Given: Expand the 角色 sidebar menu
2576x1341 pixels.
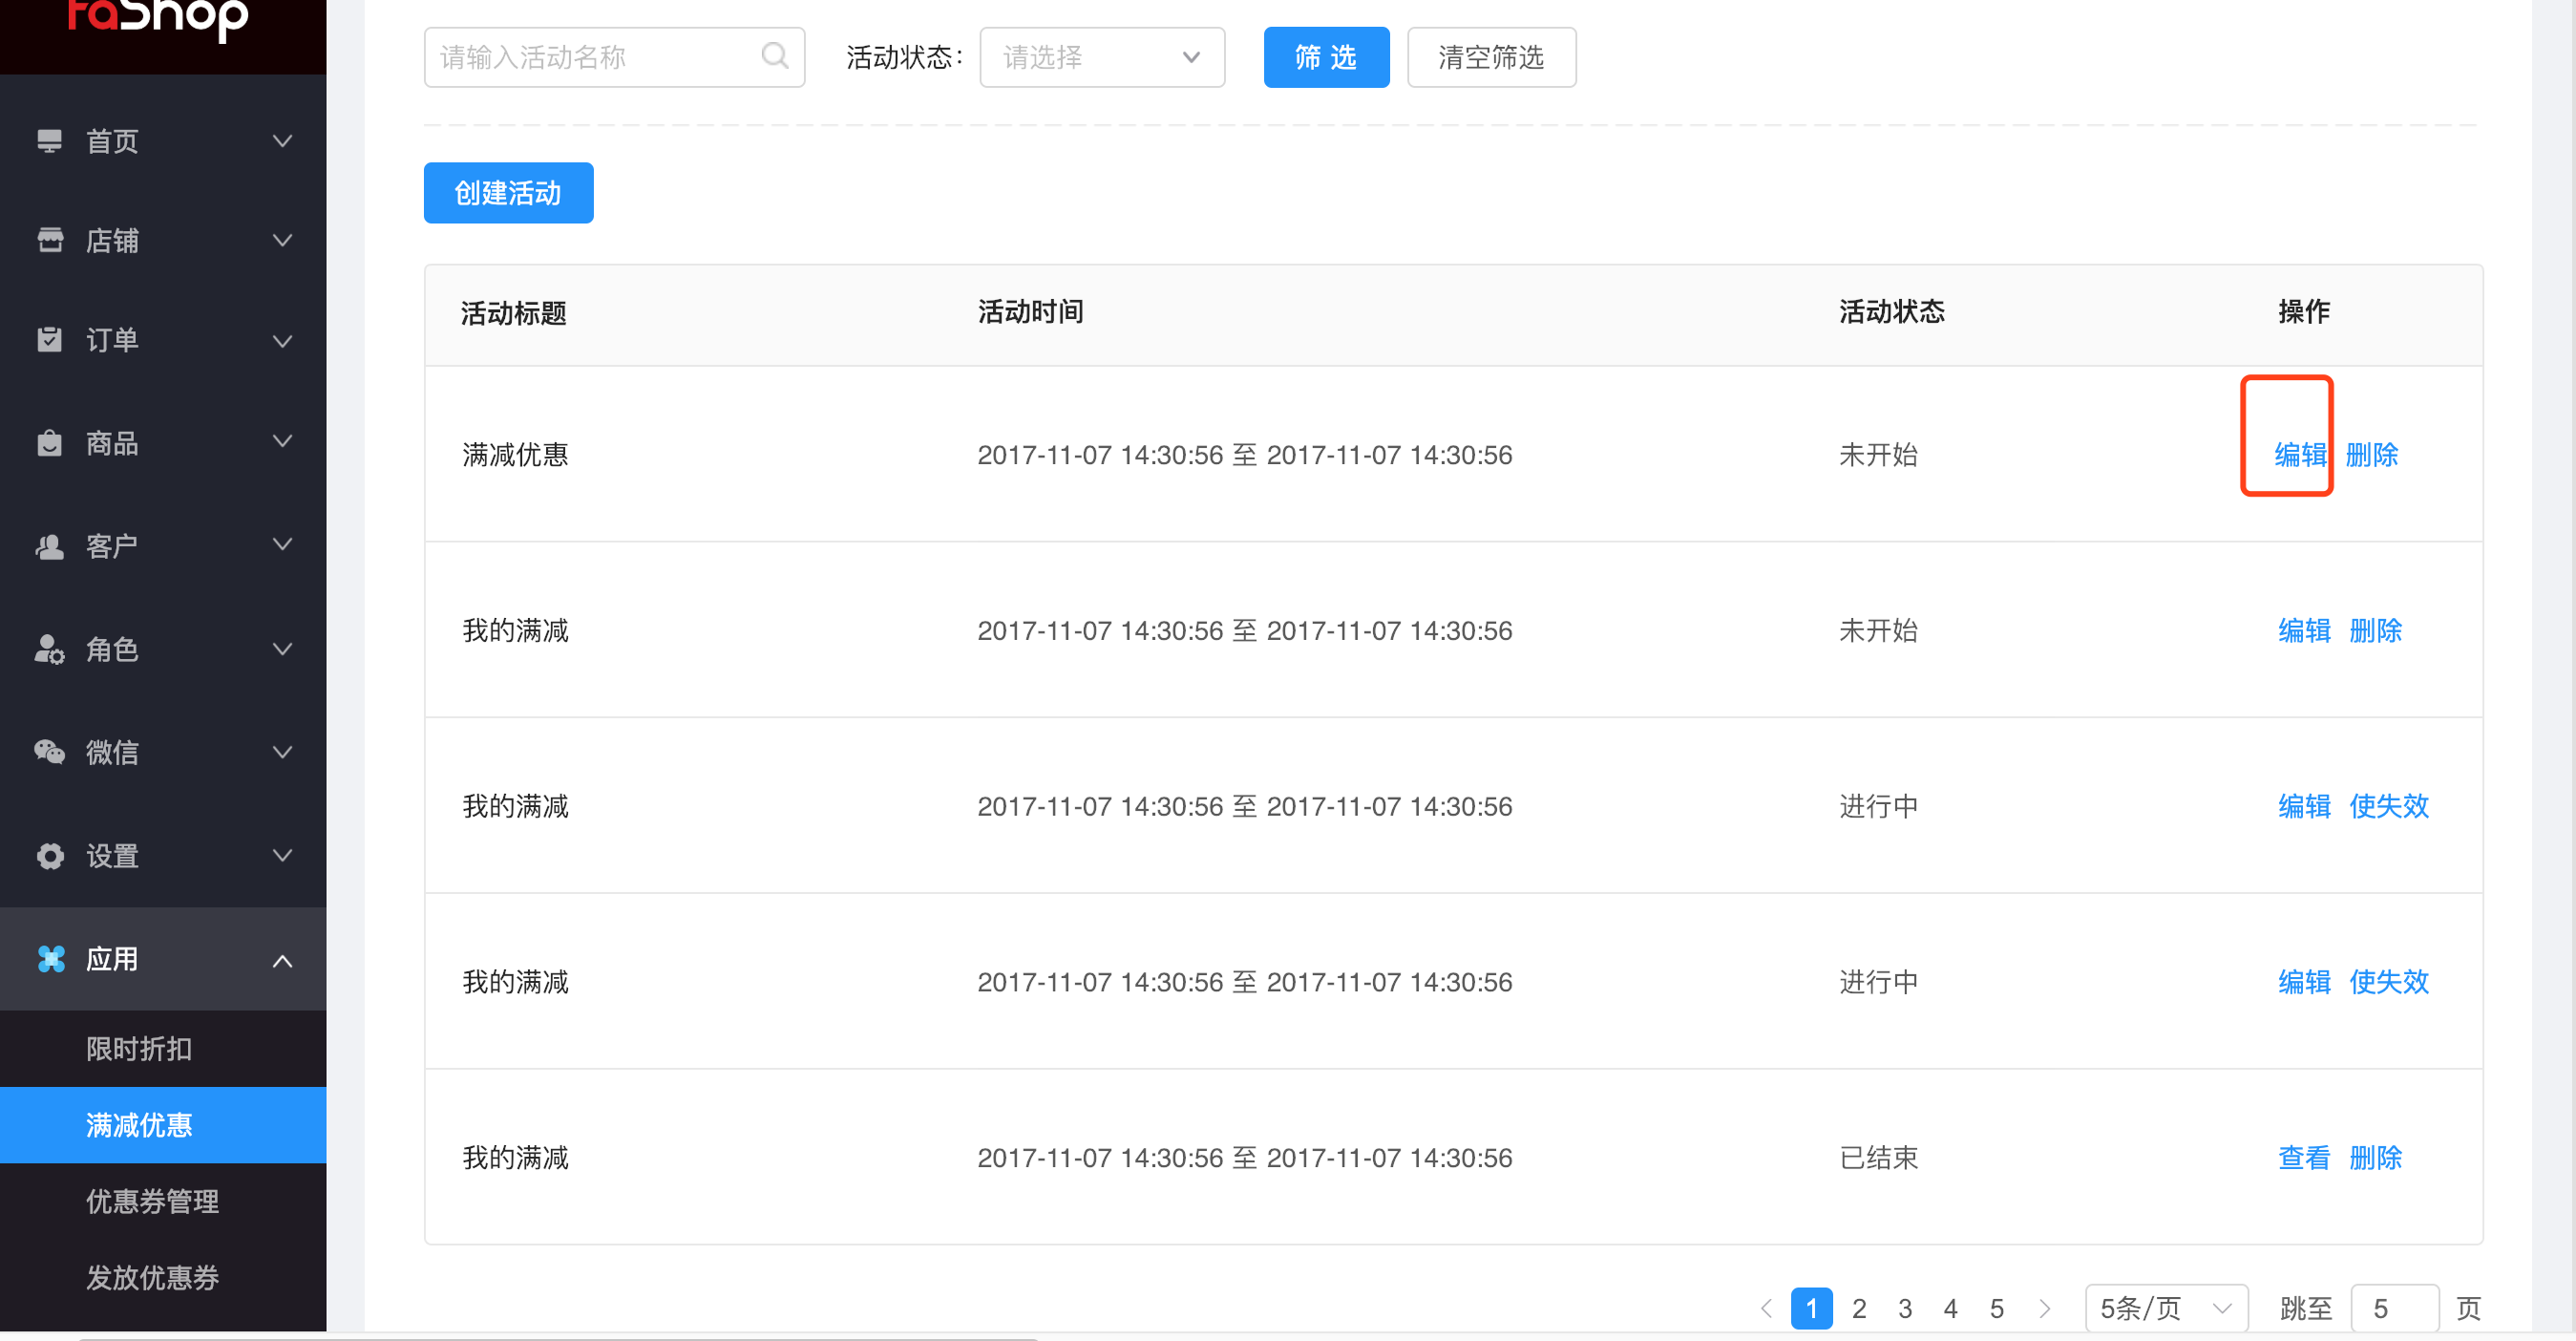Looking at the screenshot, I should point(163,649).
